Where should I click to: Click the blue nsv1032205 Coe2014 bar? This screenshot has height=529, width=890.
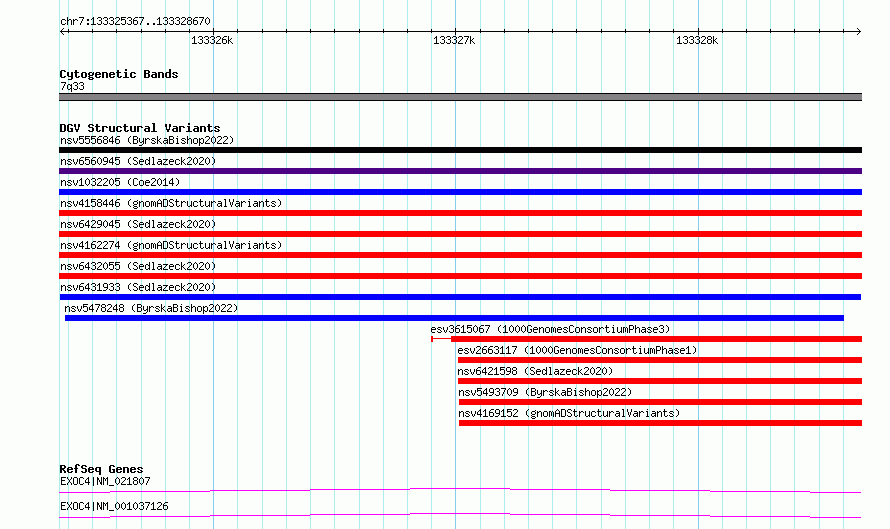point(460,192)
